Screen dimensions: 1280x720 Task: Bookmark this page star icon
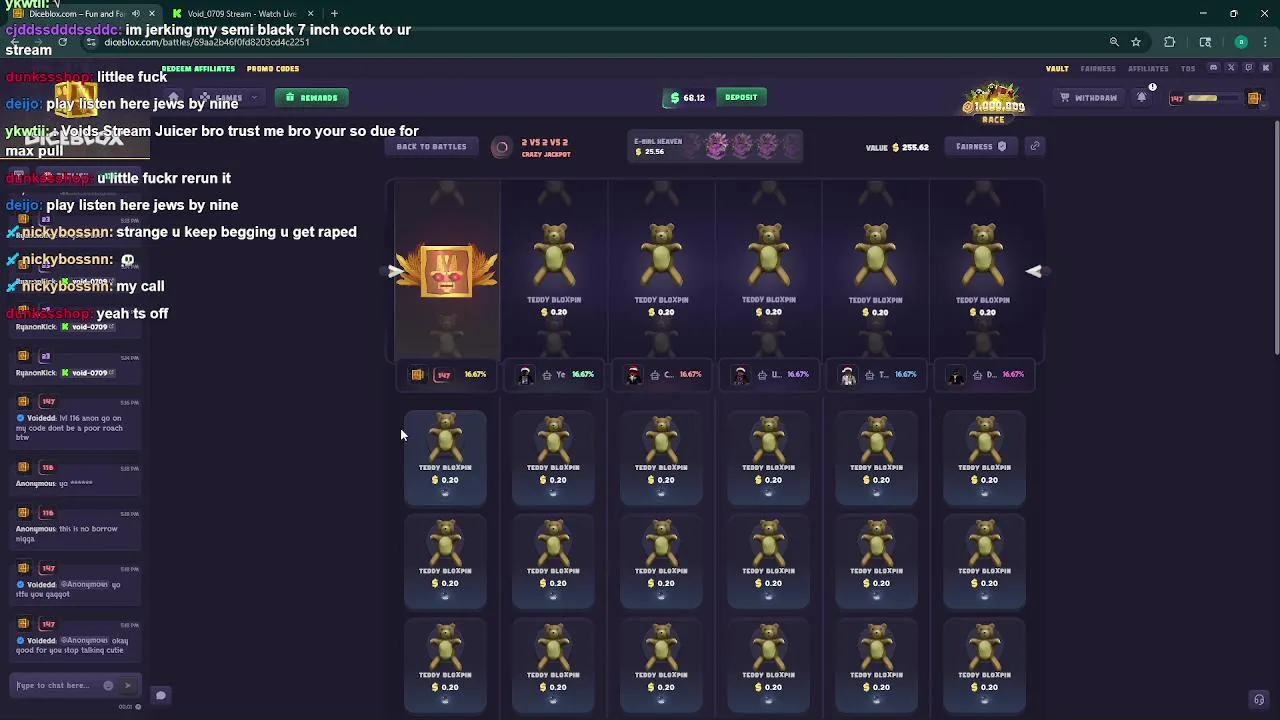1136,42
